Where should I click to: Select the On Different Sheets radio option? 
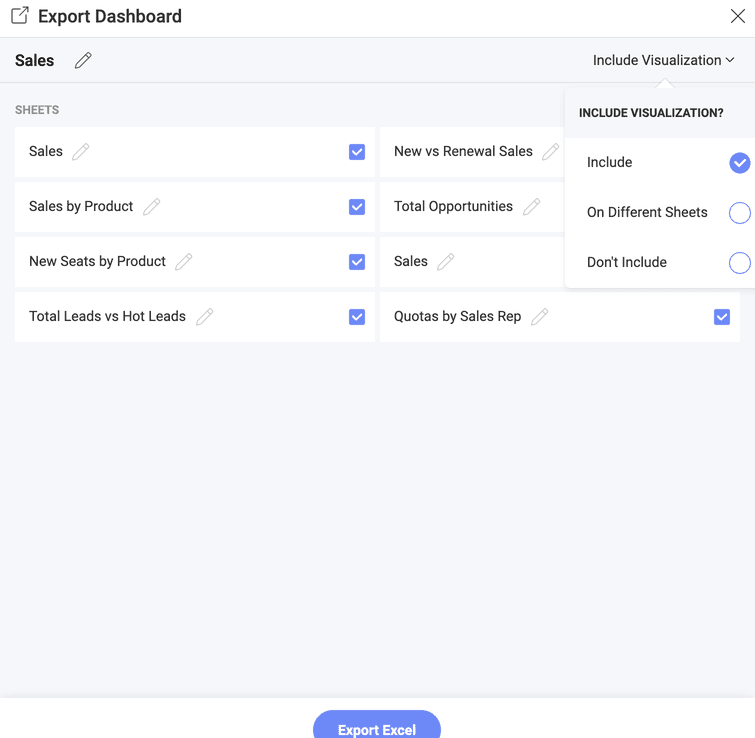click(x=740, y=213)
